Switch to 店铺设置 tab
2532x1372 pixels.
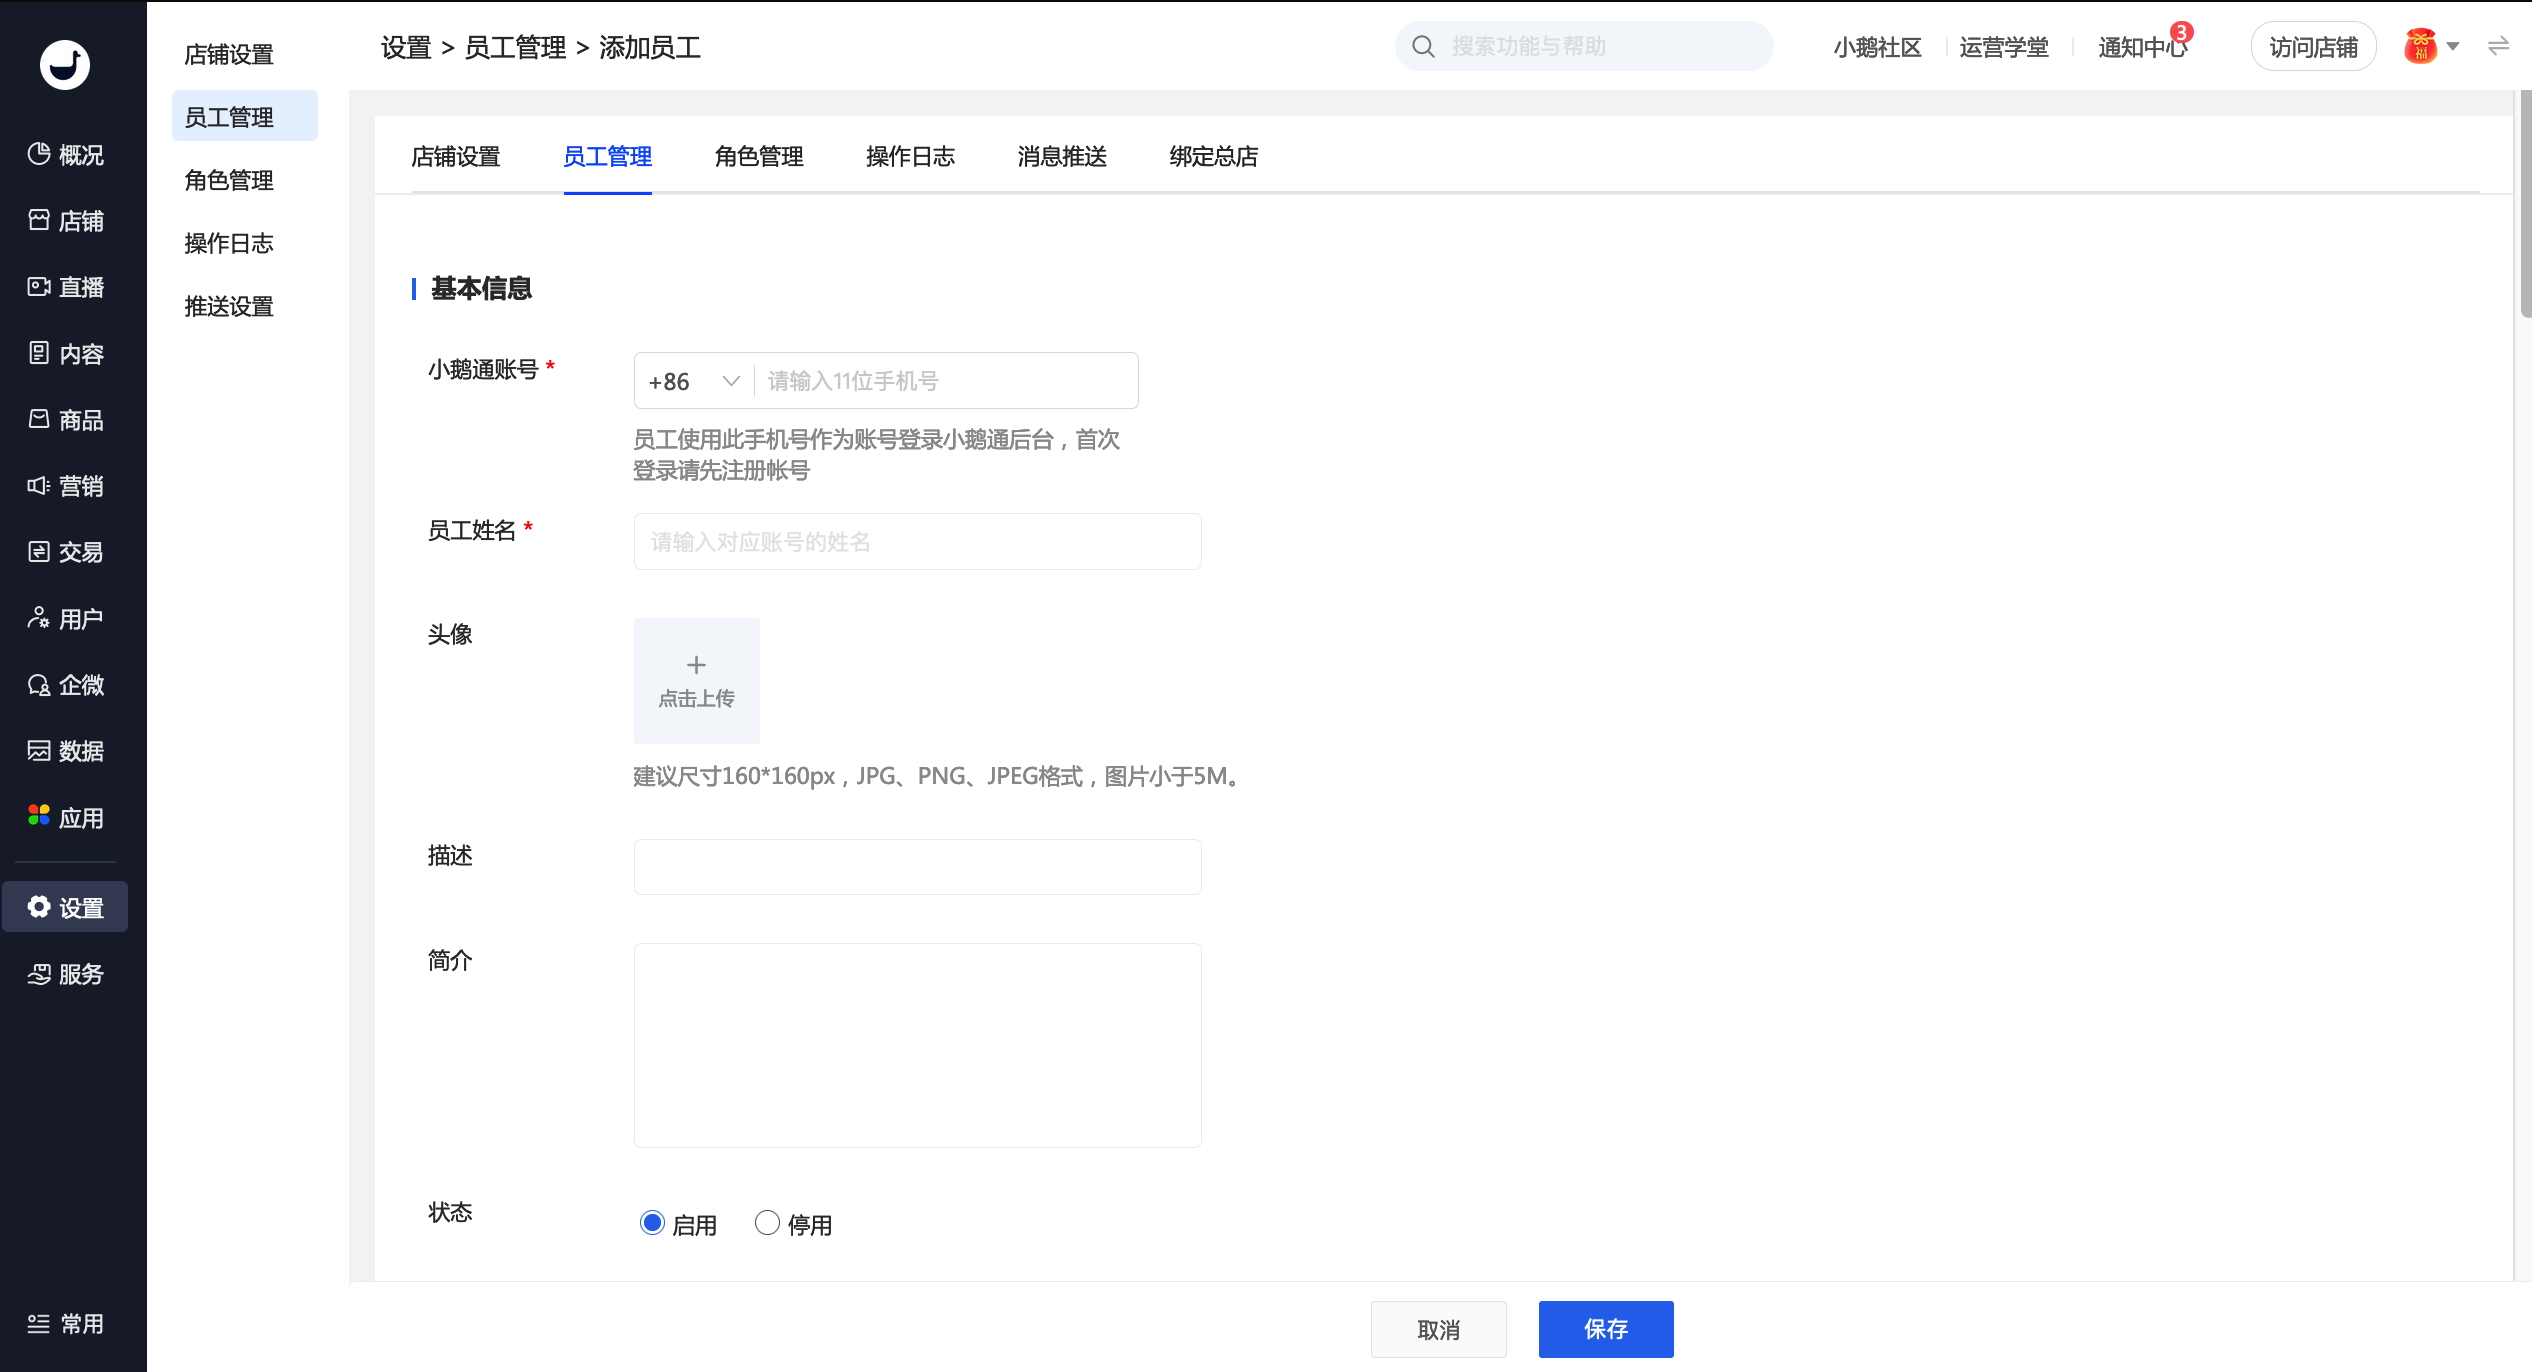point(455,157)
